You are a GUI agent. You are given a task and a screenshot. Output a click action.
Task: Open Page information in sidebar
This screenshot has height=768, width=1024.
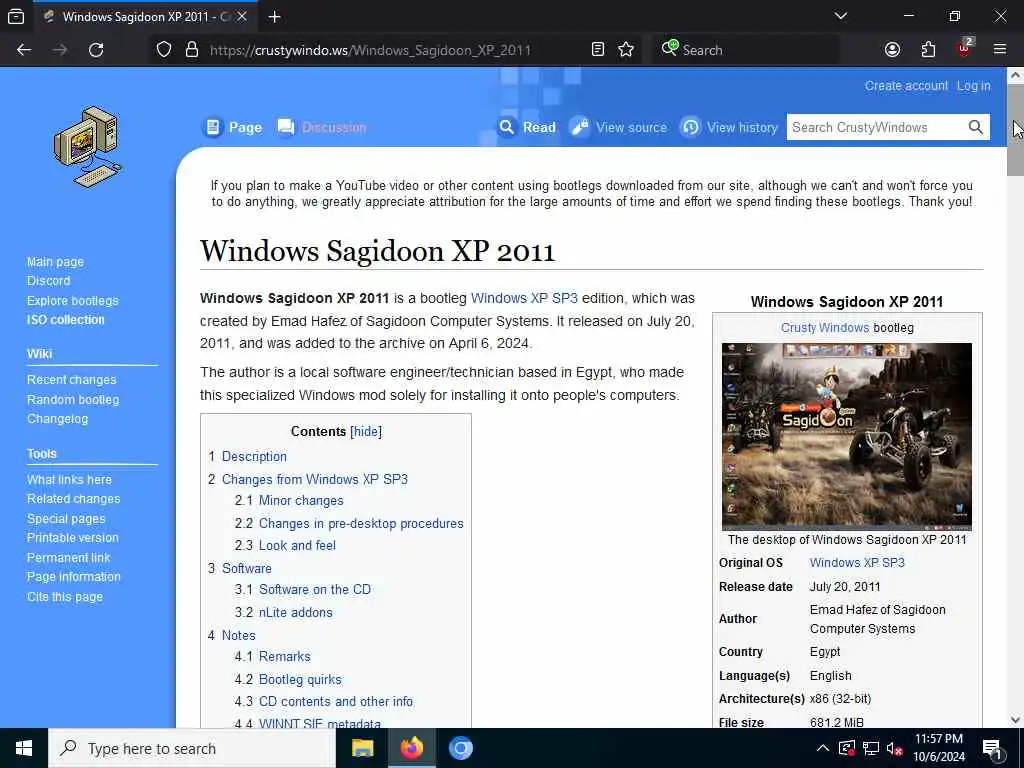(74, 577)
